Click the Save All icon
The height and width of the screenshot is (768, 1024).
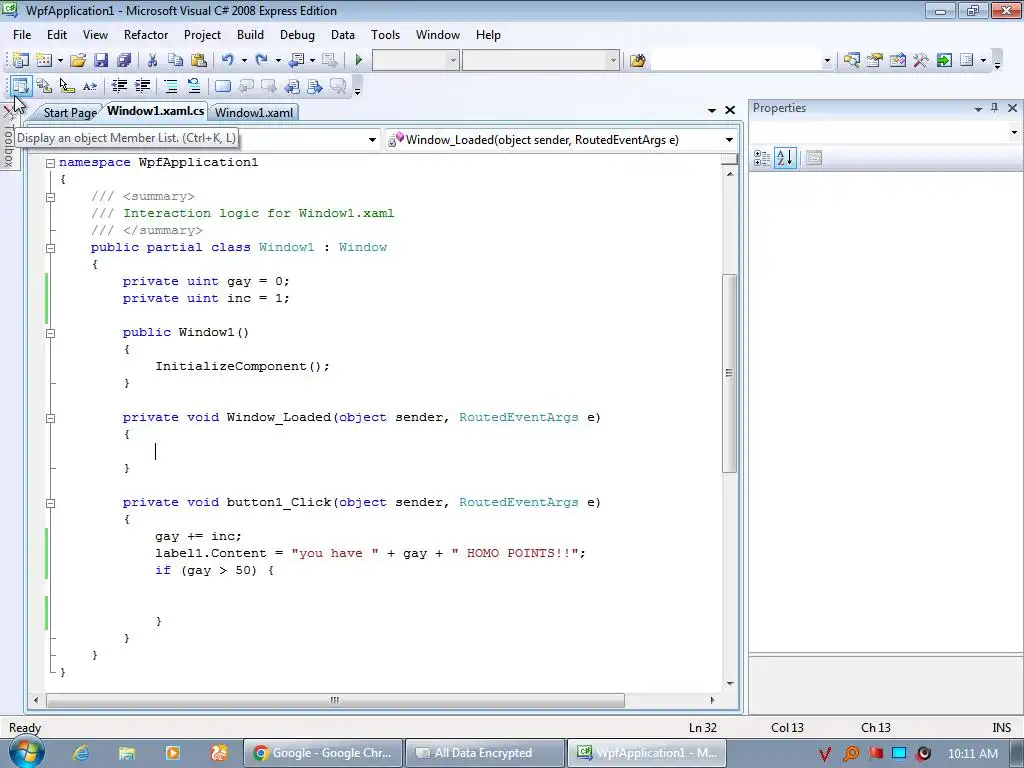pos(123,61)
